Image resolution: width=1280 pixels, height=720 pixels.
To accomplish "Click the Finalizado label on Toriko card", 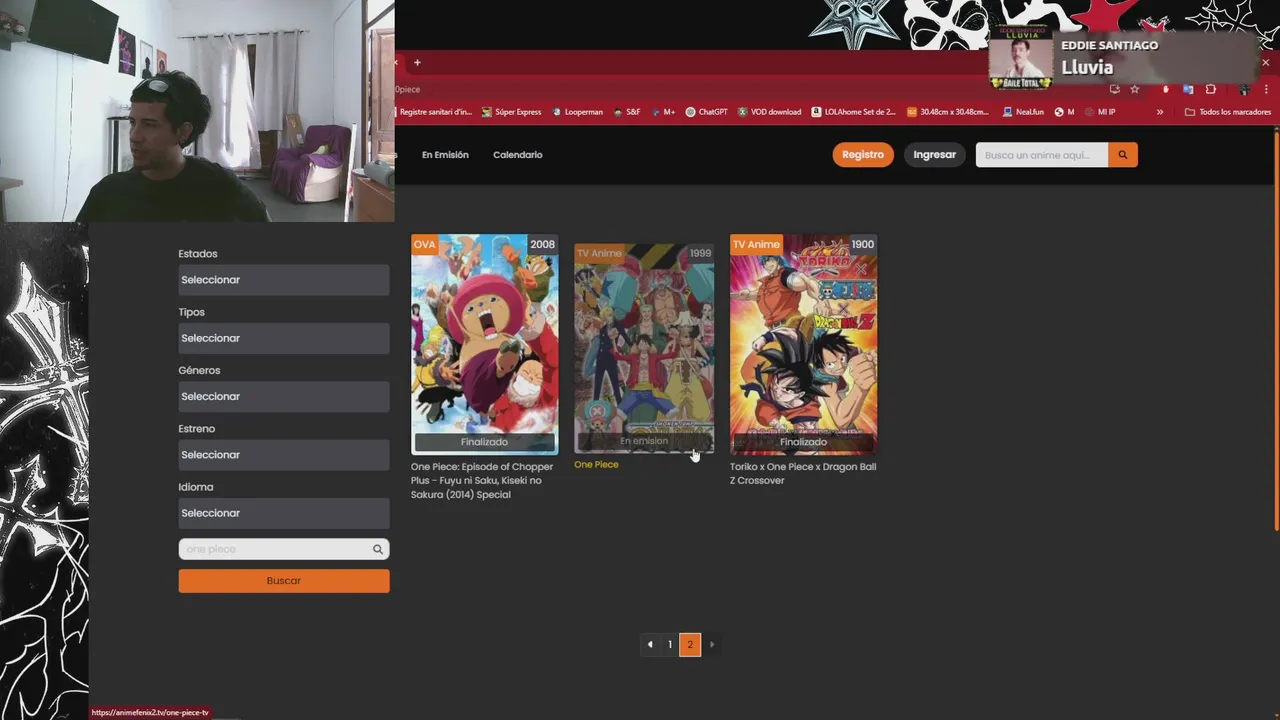I will [x=803, y=442].
